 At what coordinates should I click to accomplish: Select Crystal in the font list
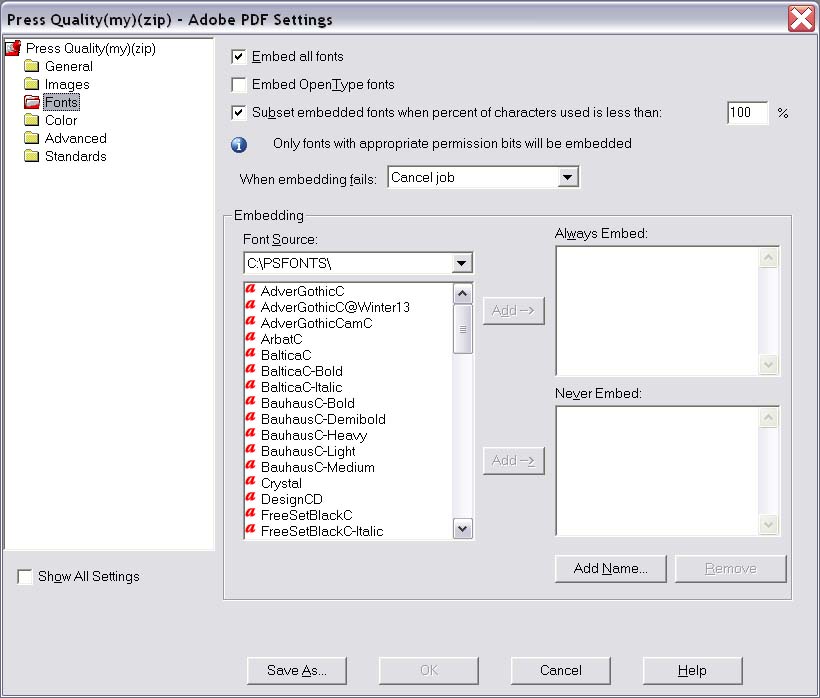pos(281,484)
